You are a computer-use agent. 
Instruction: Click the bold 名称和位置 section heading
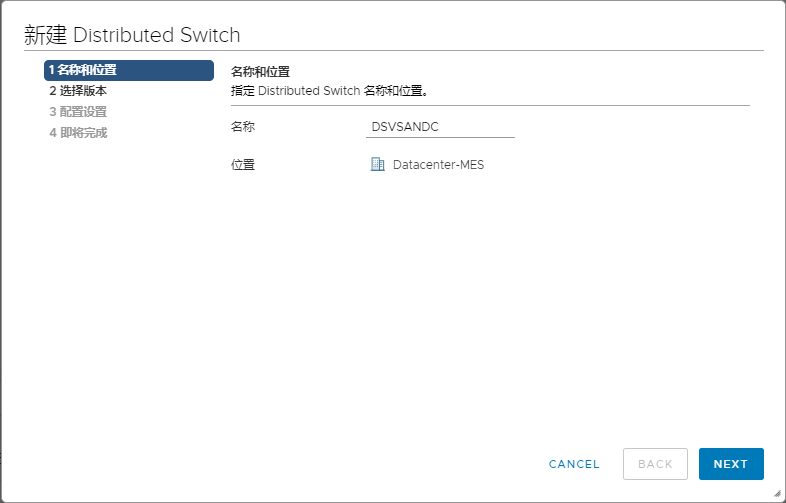pos(260,72)
